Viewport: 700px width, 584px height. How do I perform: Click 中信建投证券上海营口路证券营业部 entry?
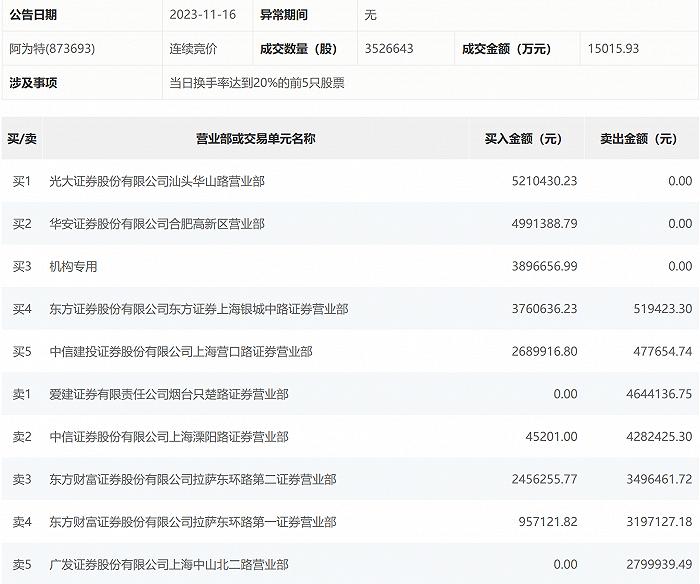coord(181,351)
